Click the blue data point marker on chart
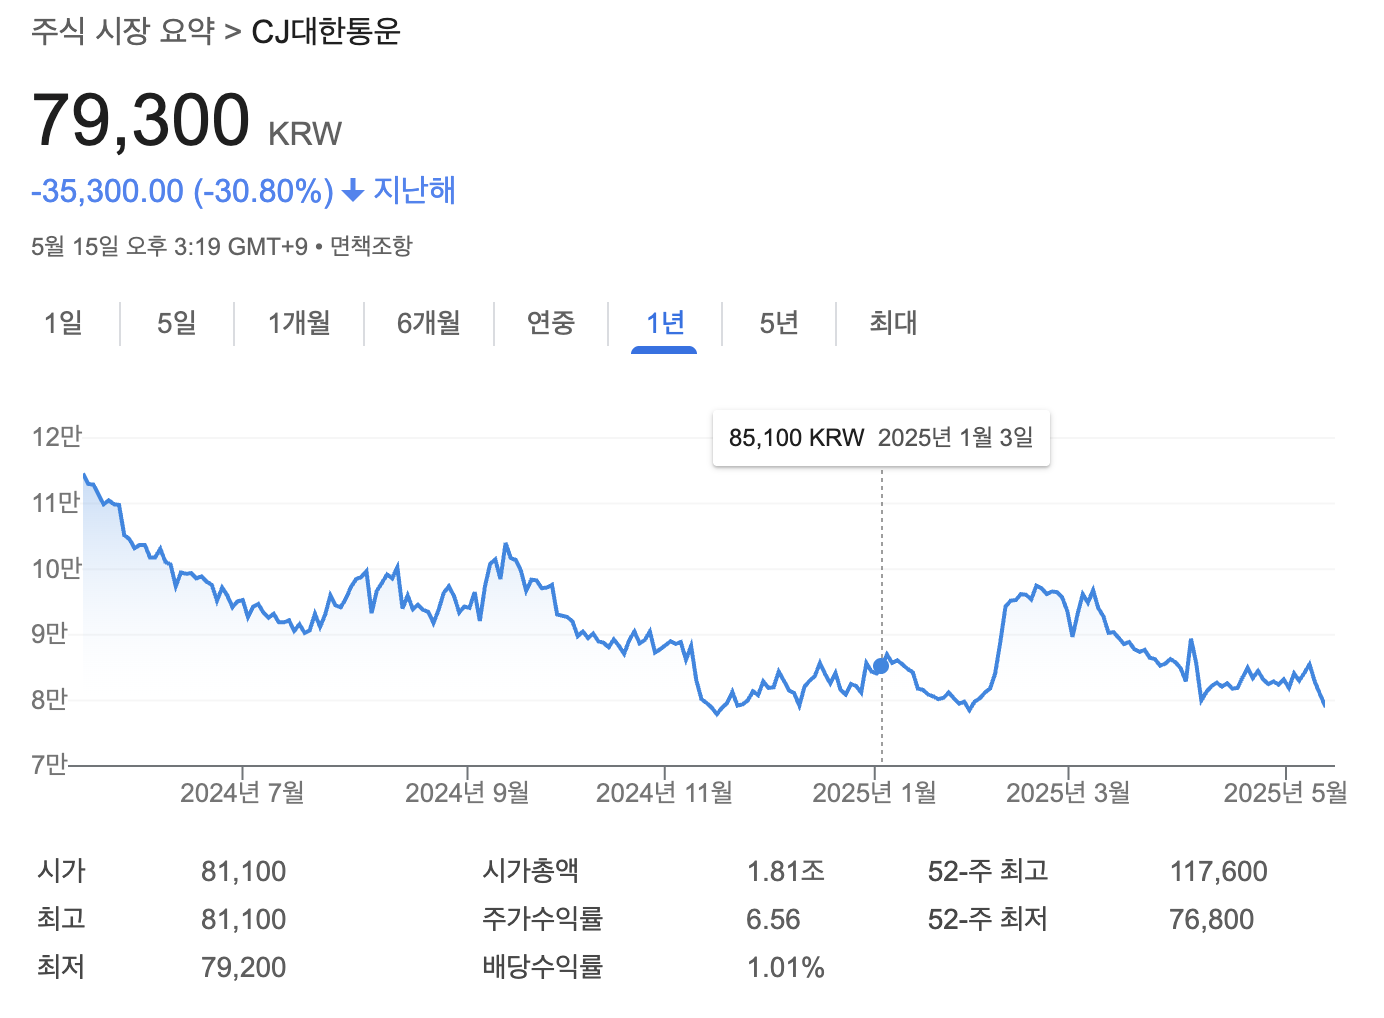This screenshot has height=1018, width=1384. 881,665
